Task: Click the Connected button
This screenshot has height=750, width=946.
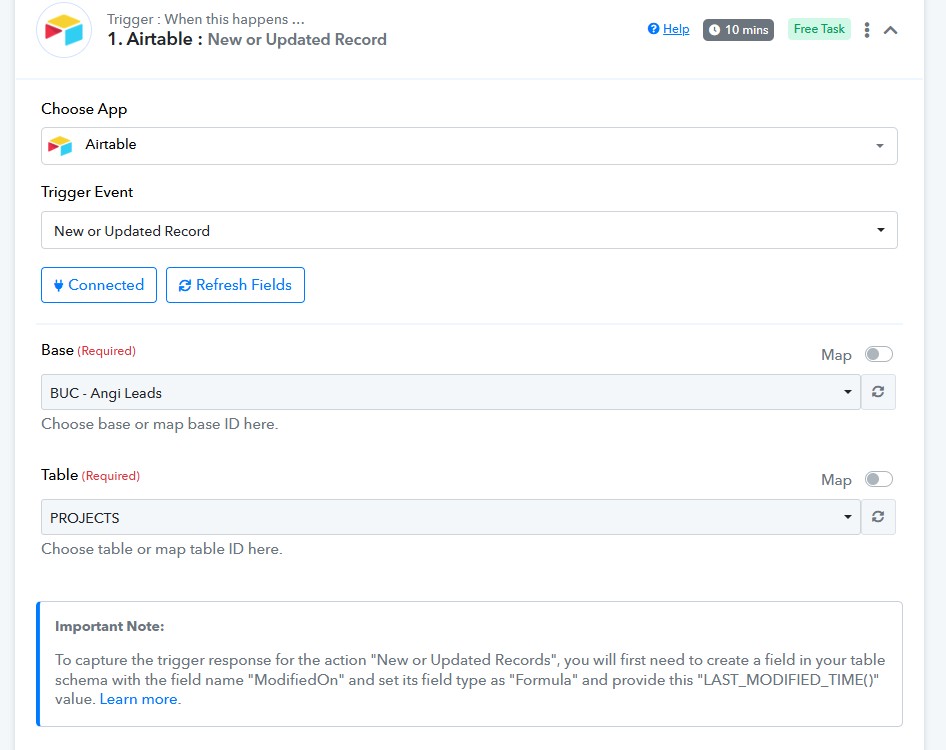Action: click(x=99, y=285)
